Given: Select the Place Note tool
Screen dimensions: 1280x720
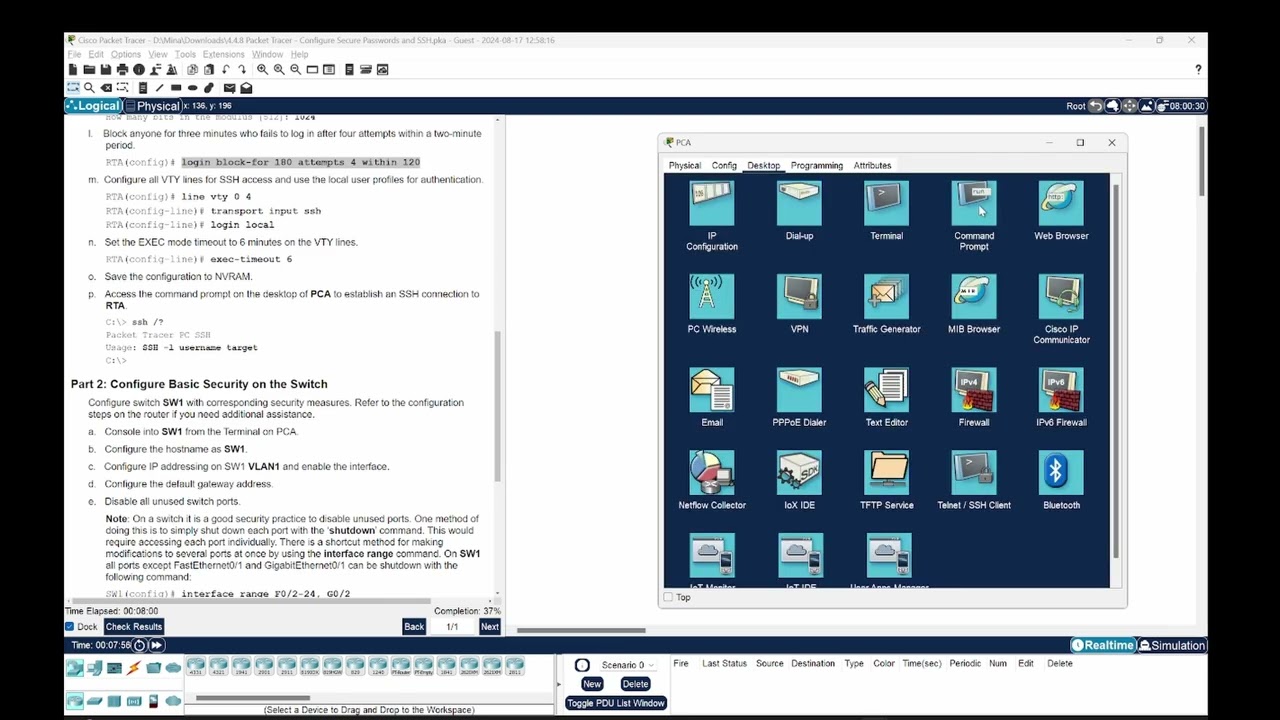Looking at the screenshot, I should 142,88.
